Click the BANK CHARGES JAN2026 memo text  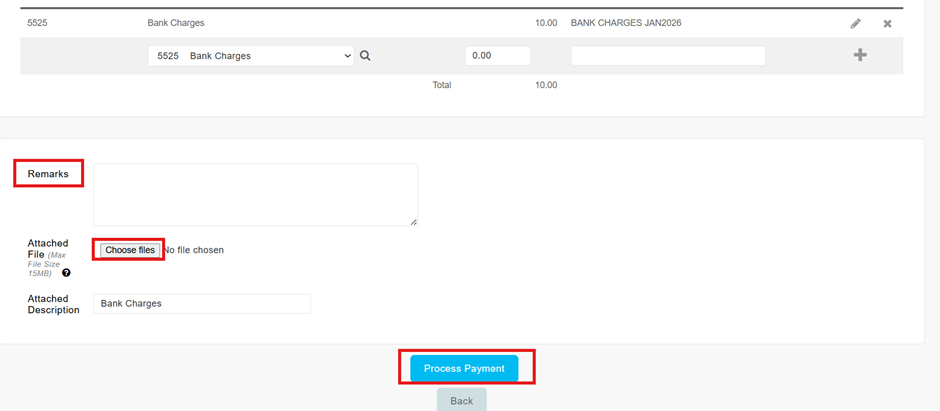625,22
